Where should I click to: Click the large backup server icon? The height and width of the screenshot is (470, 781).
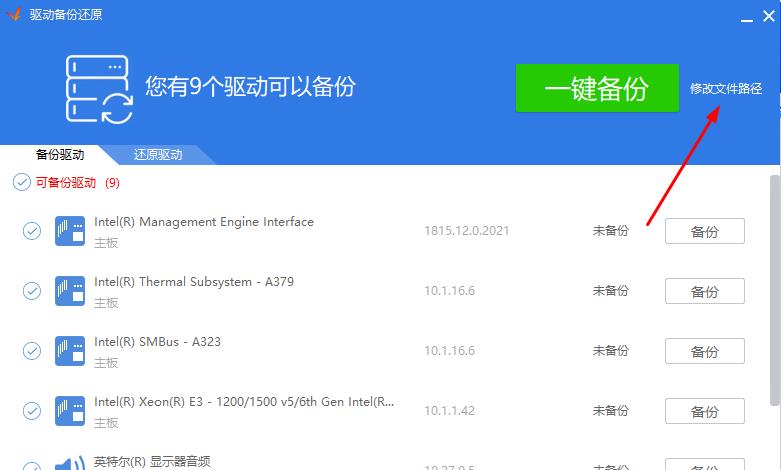[x=99, y=89]
